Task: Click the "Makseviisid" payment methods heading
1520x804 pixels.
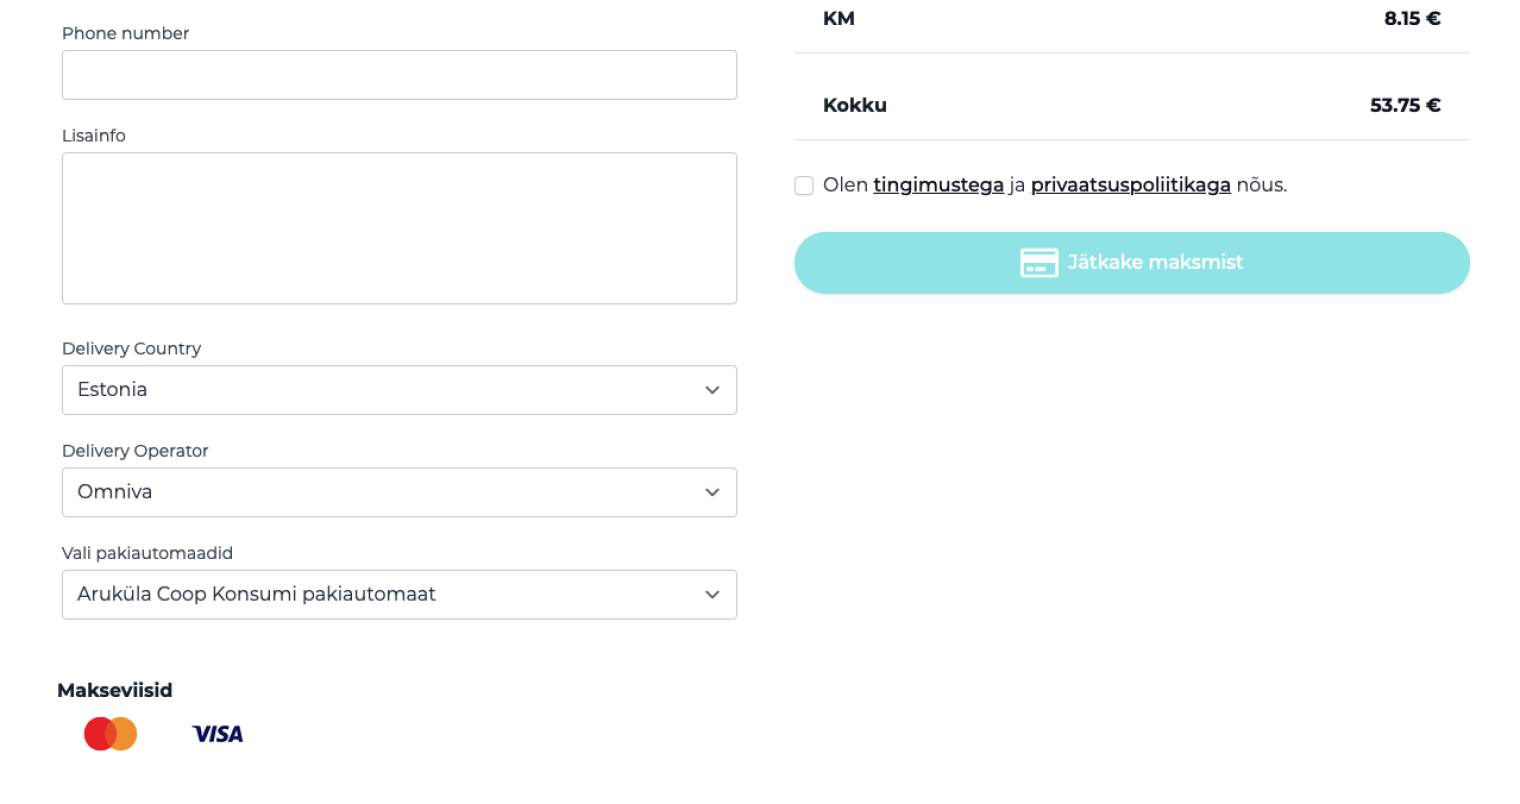Action: 115,690
